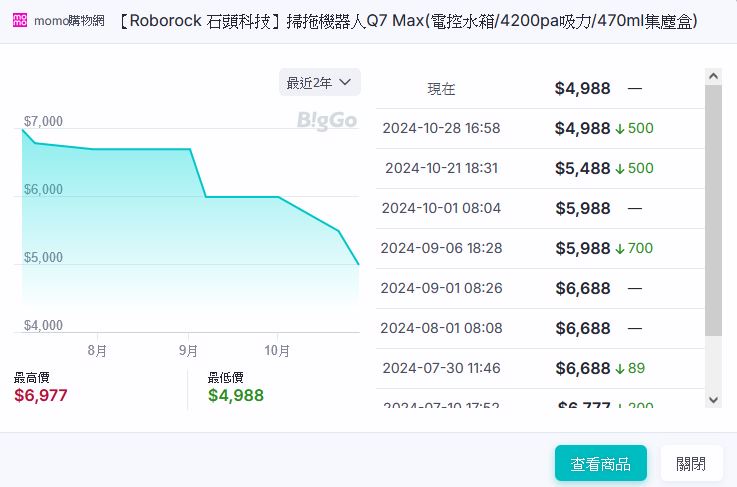Click the BigGo watermark logo in chart
The image size is (737, 487).
pyautogui.click(x=327, y=120)
